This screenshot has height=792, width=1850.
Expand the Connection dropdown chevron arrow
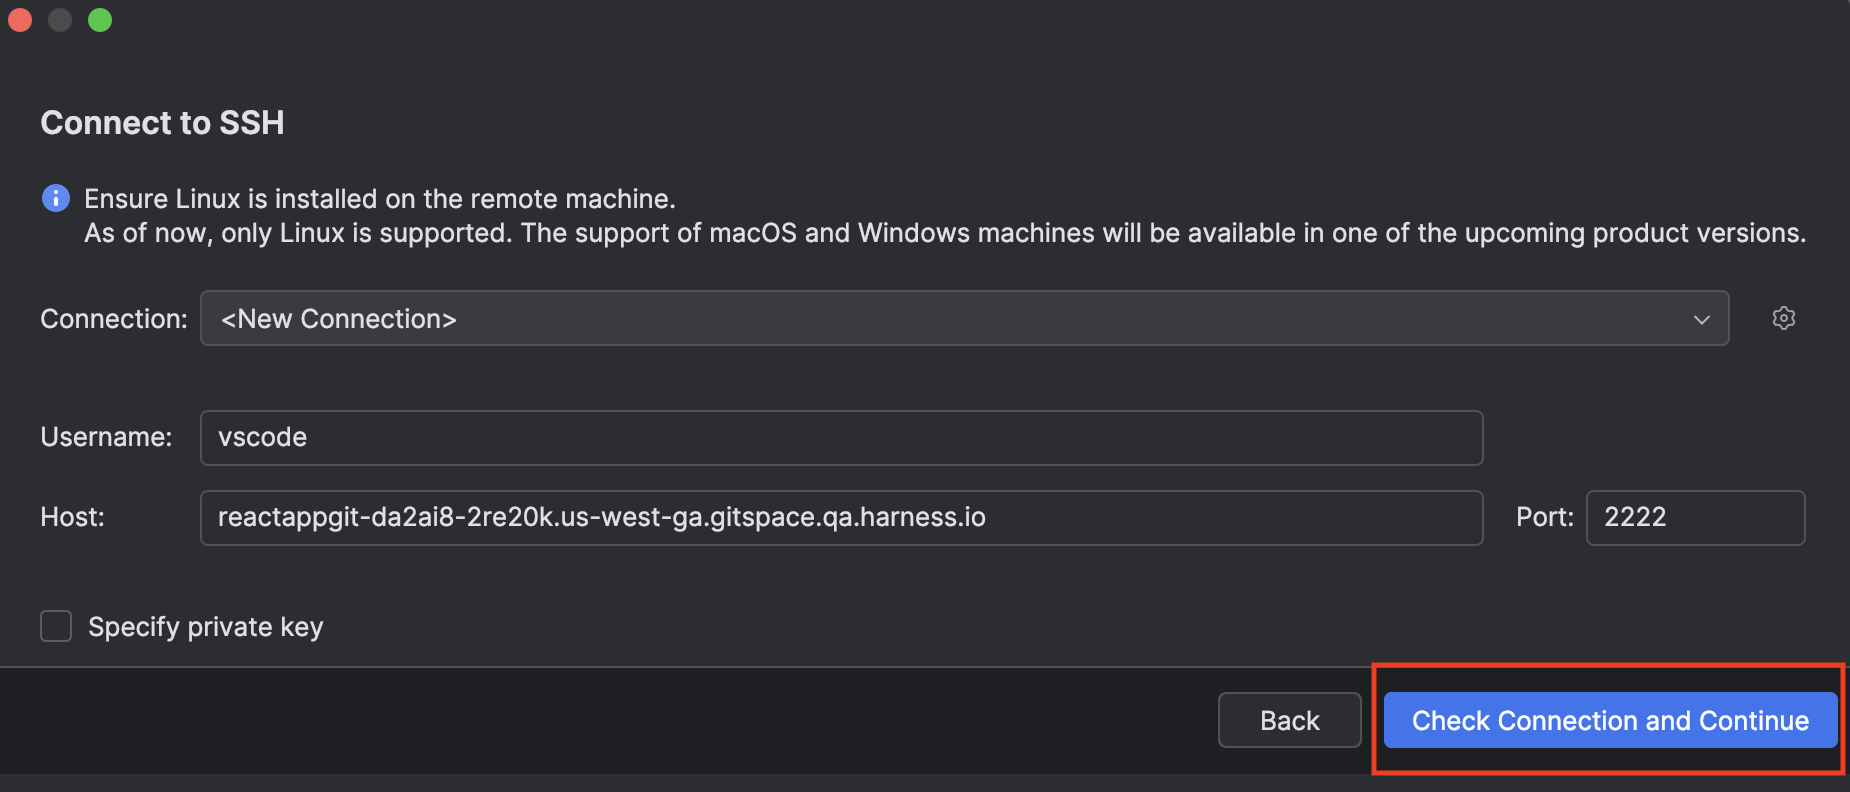[1701, 319]
